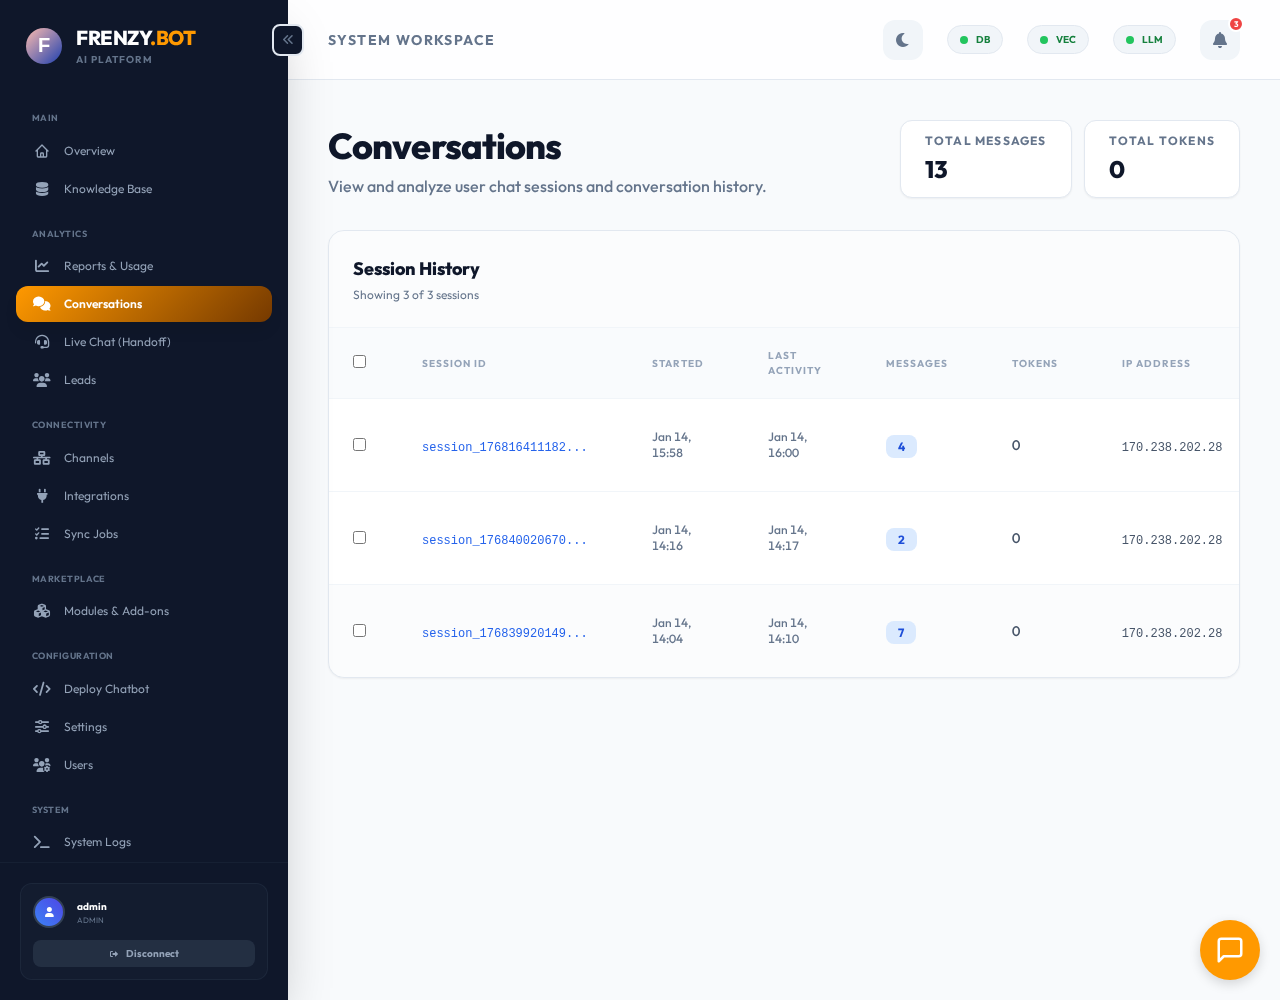1280x1000 pixels.
Task: Toggle dark mode with the moon icon
Action: [x=903, y=40]
